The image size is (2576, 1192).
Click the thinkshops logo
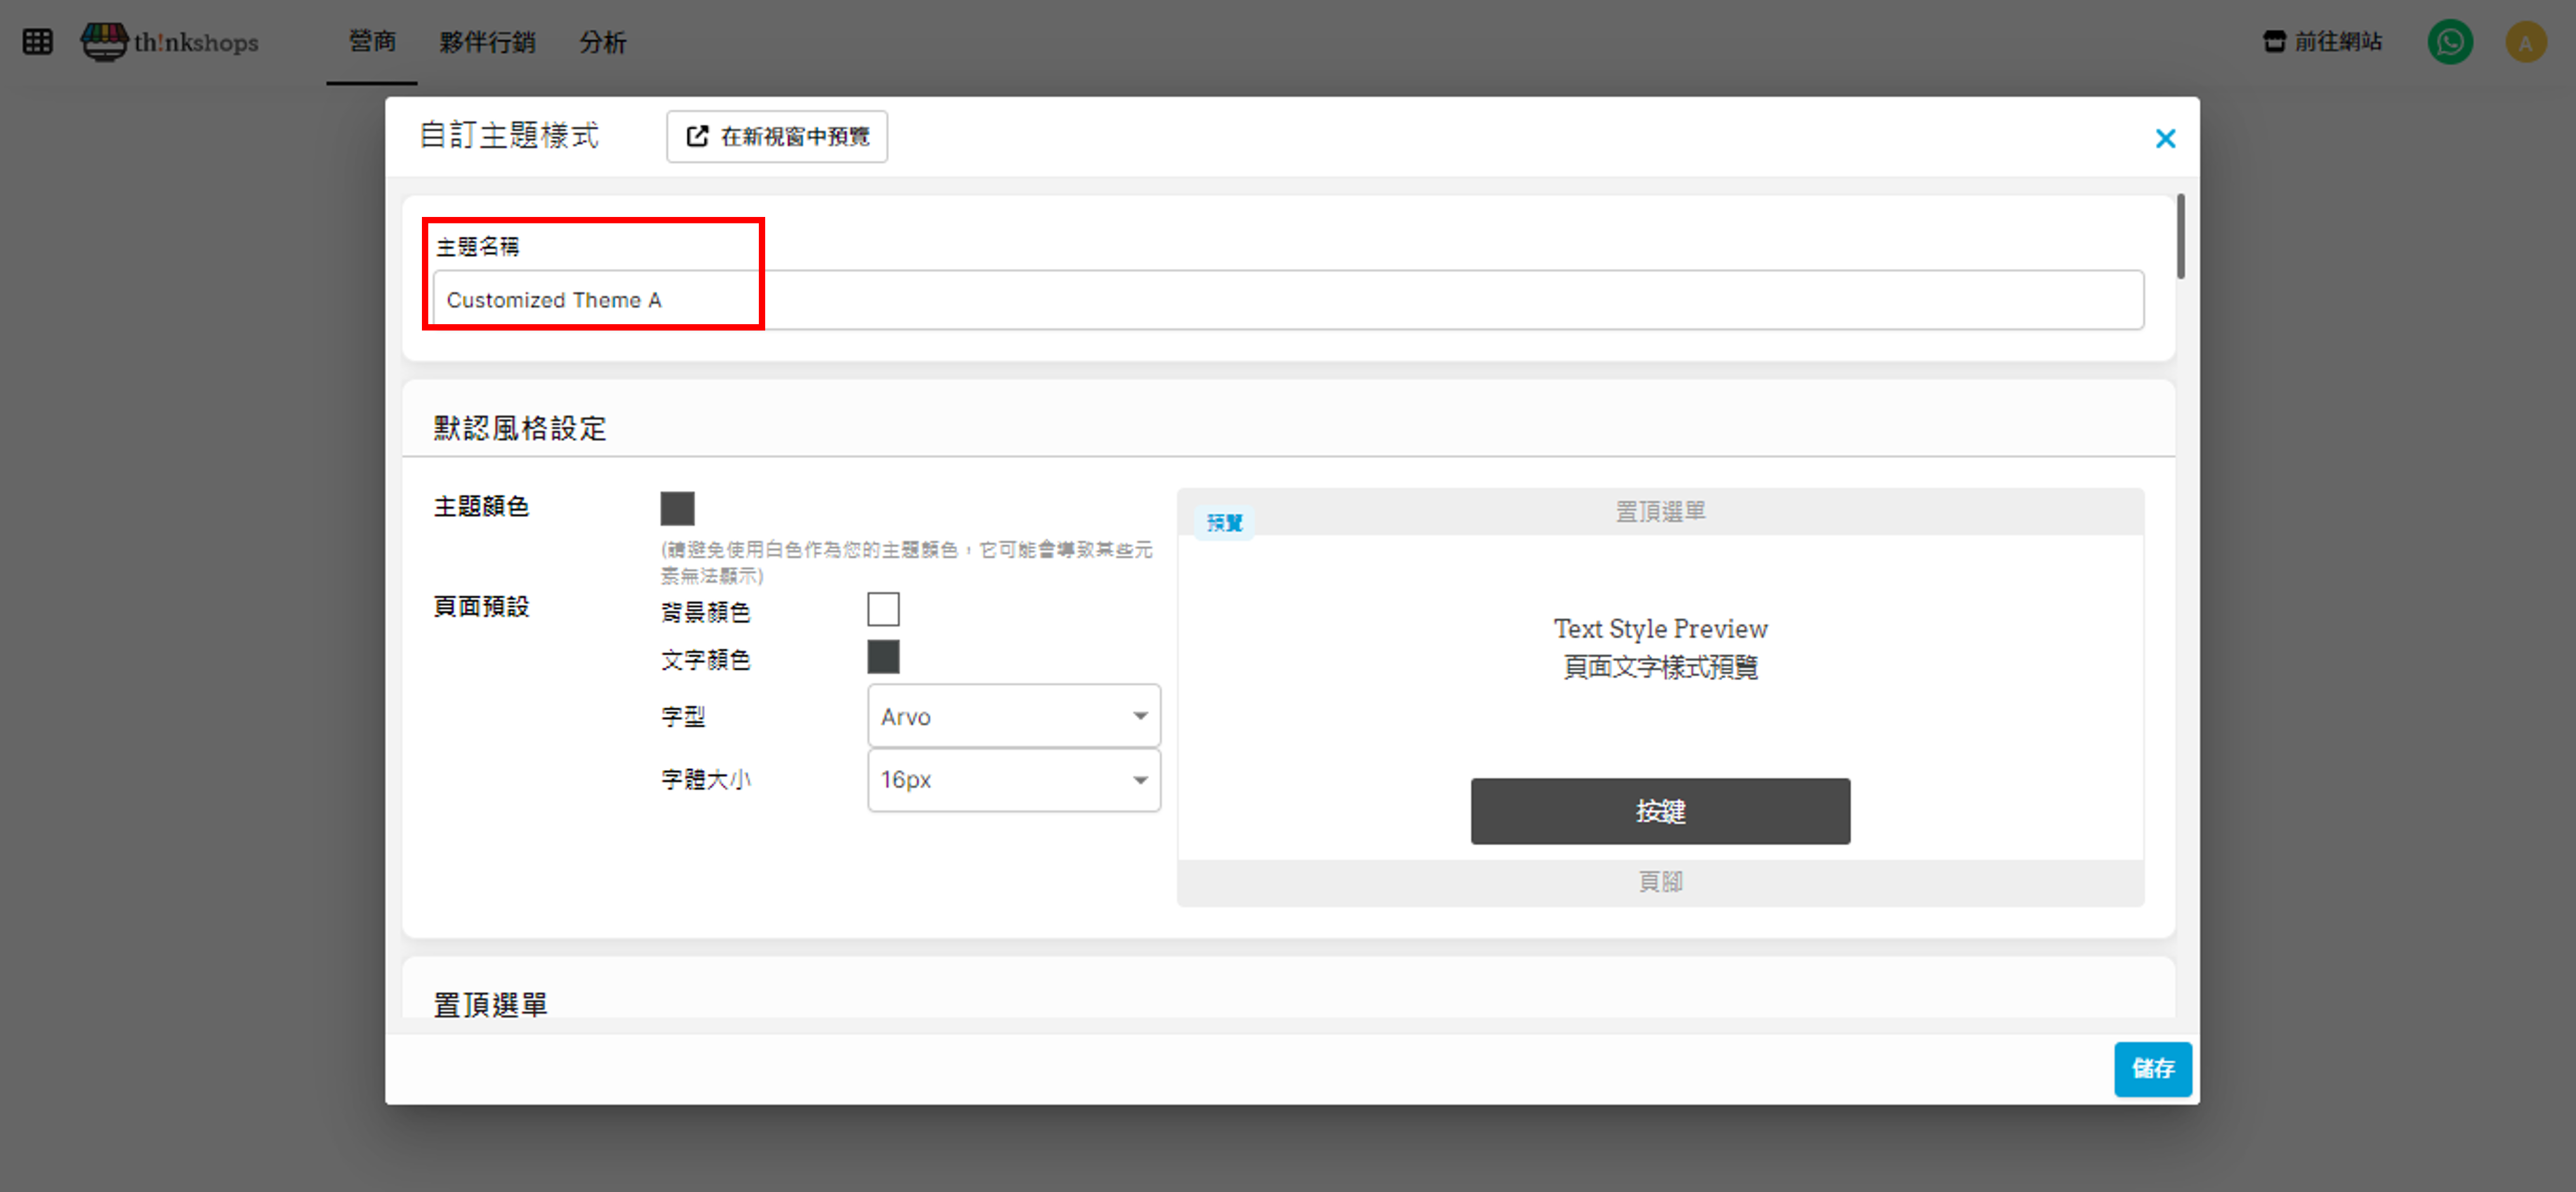170,42
